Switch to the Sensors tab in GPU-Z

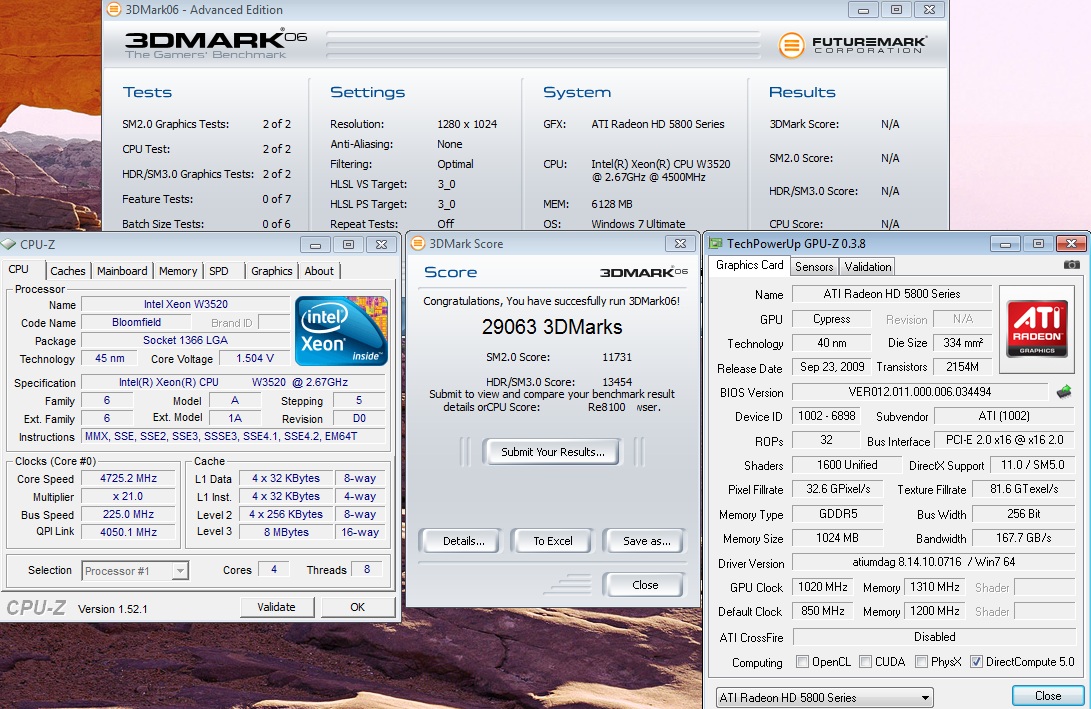coord(813,266)
